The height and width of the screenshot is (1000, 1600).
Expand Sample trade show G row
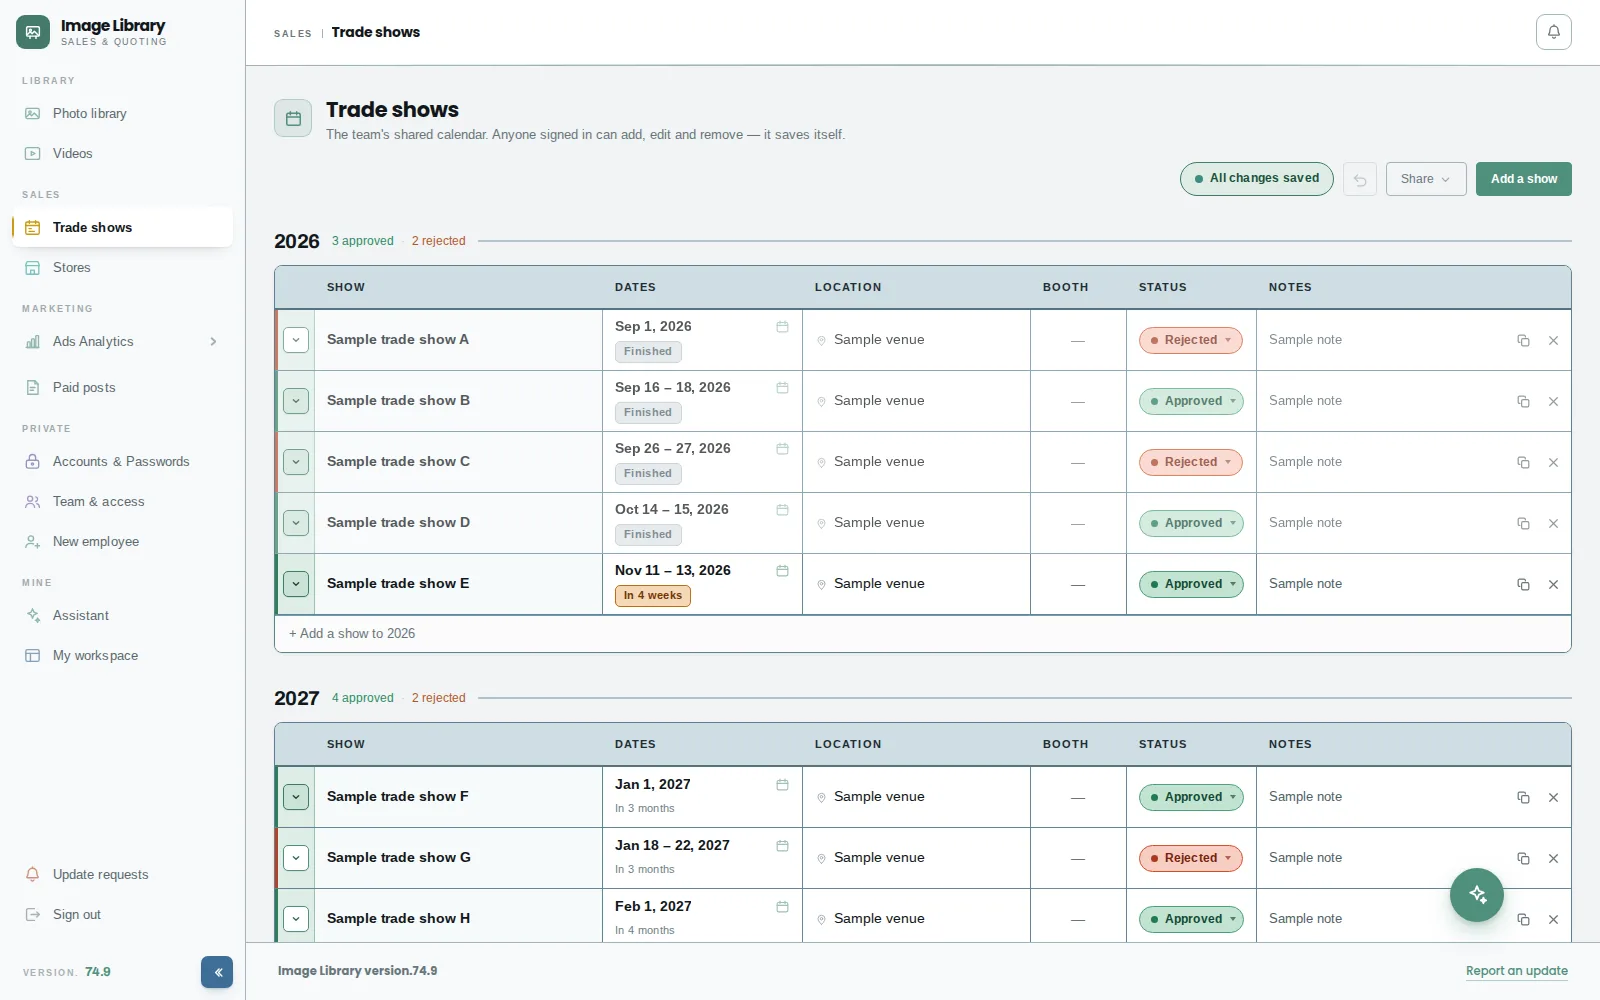[296, 858]
